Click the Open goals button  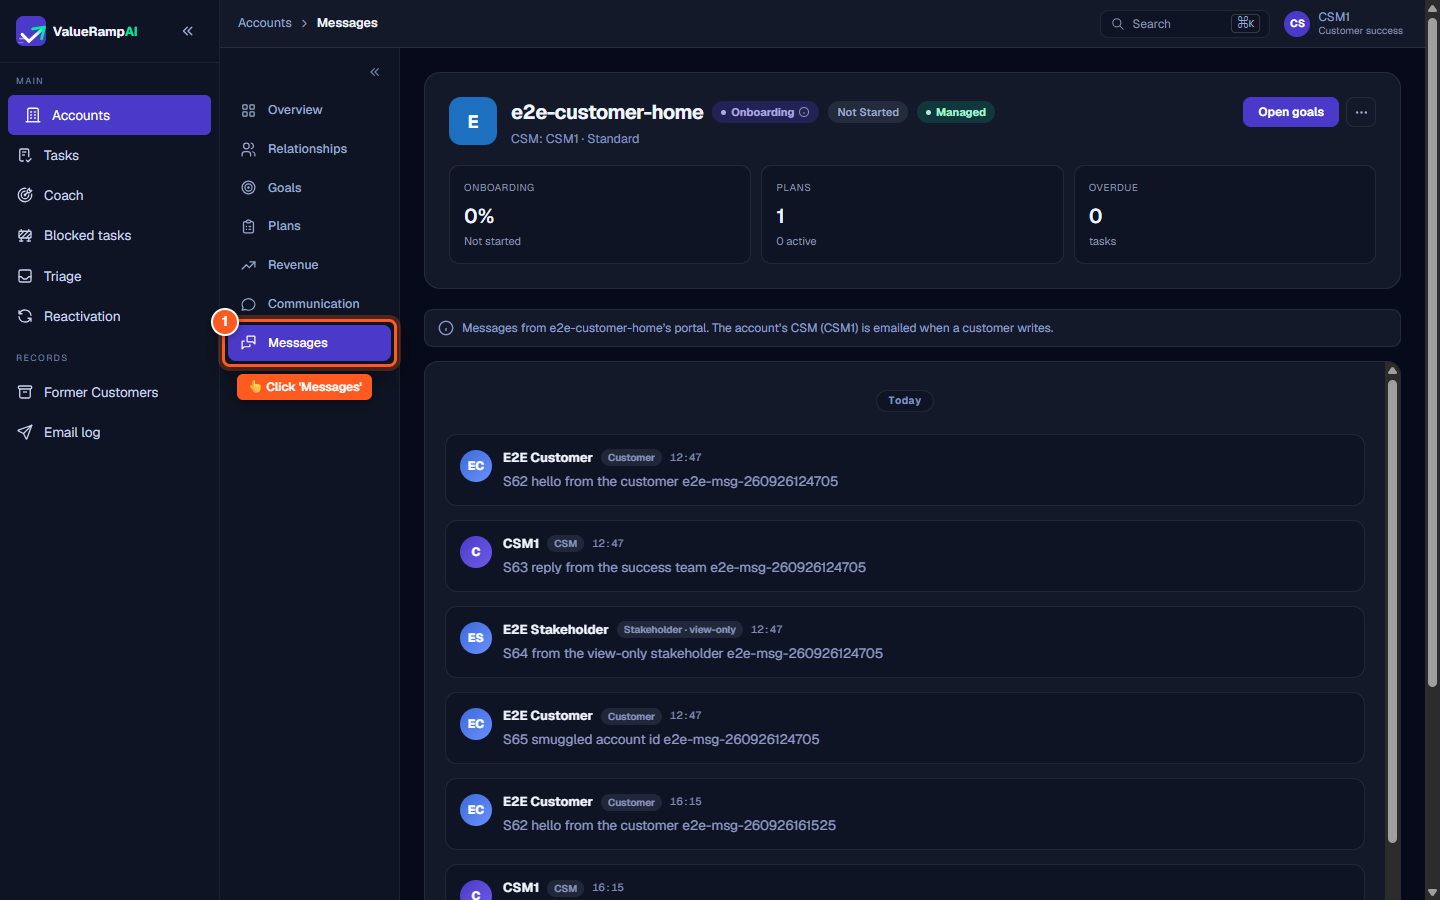(1290, 112)
